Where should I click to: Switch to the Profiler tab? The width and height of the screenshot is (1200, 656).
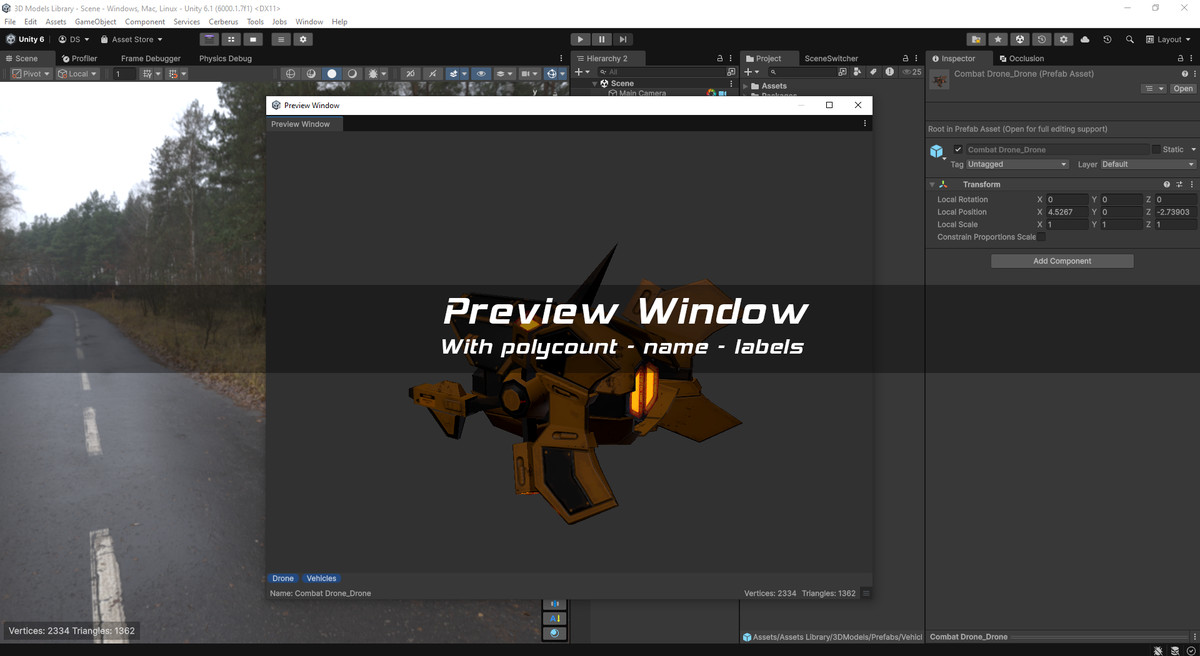[79, 59]
